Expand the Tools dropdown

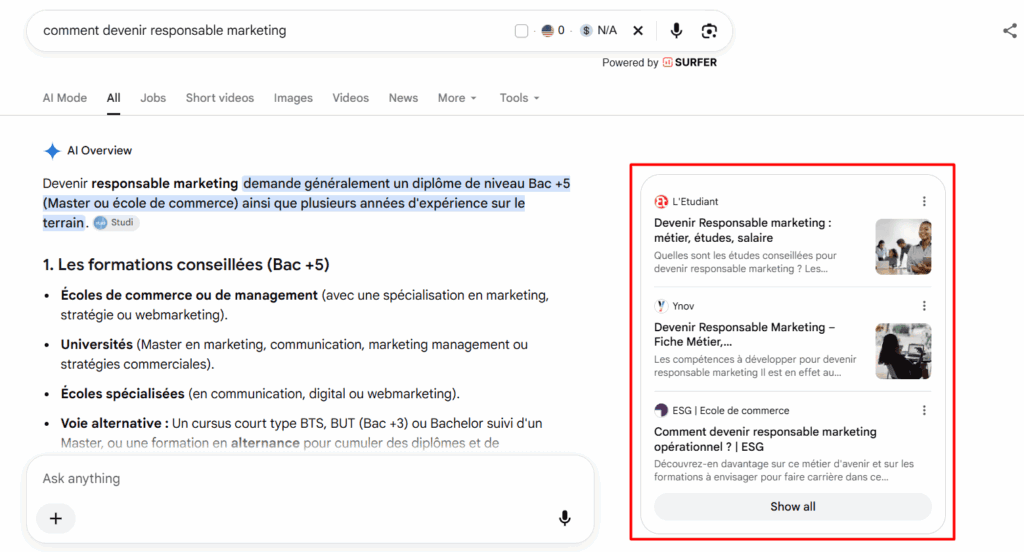point(519,98)
